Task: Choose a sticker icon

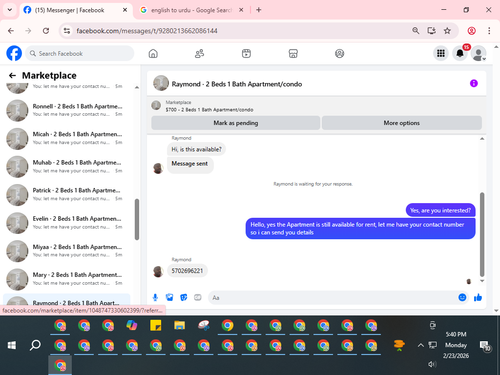Action: point(183,297)
